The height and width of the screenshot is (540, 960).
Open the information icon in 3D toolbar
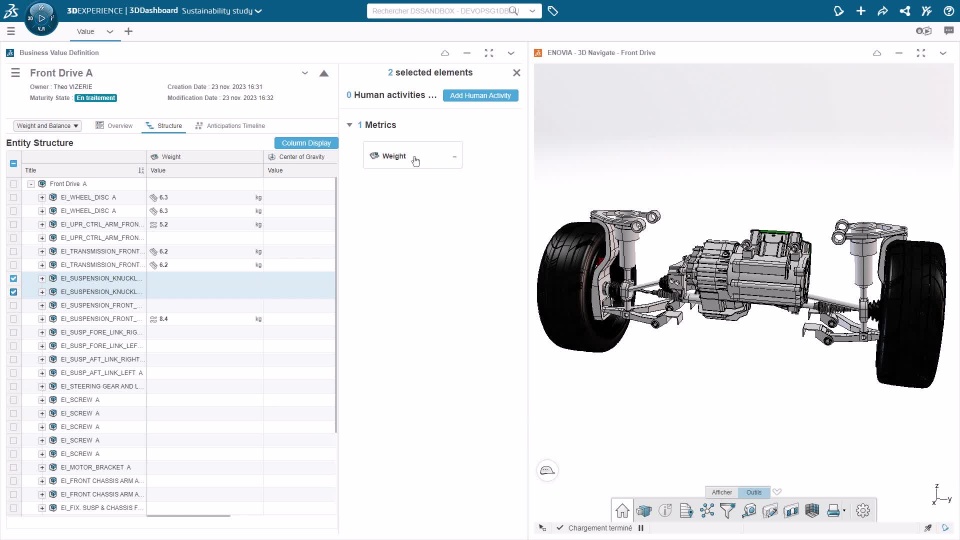[665, 511]
